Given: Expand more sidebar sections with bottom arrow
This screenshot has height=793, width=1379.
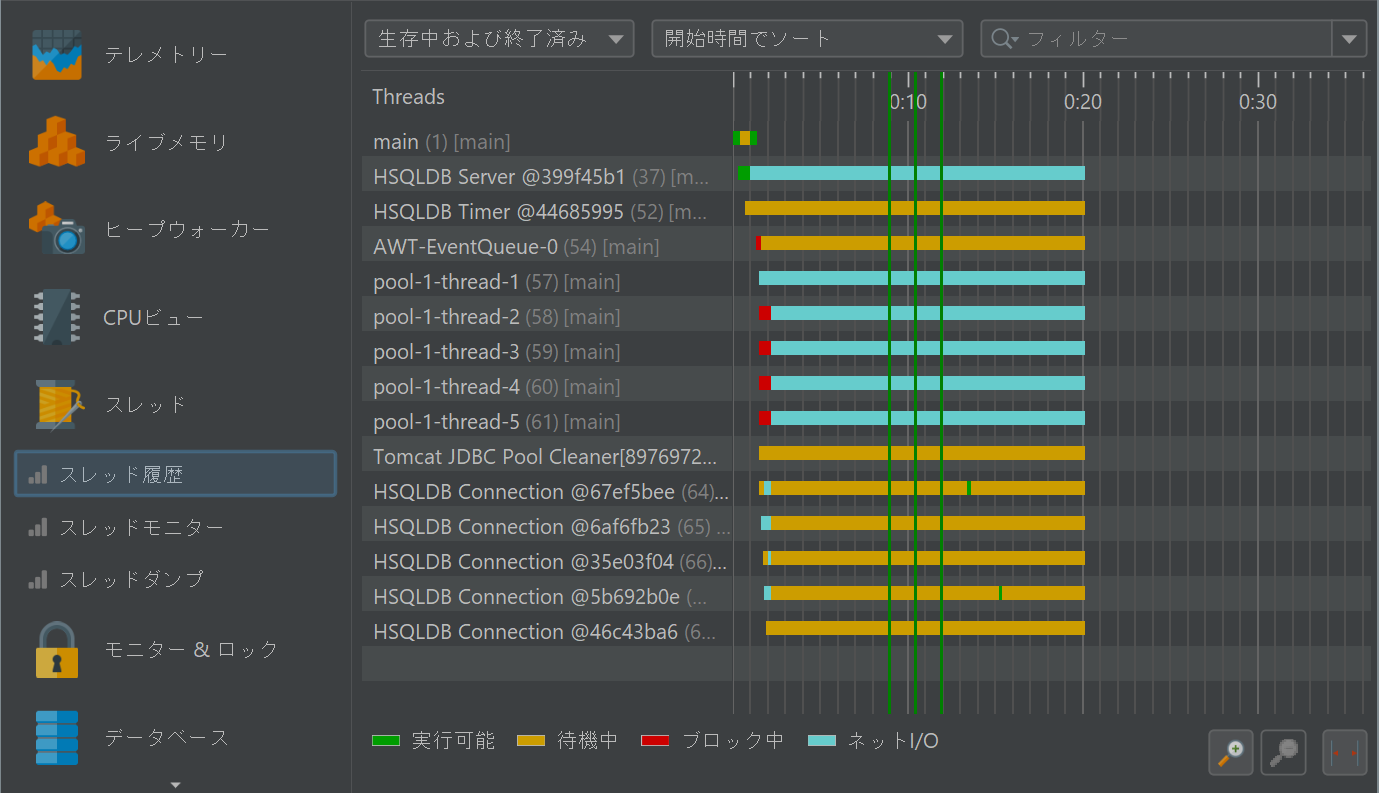Looking at the screenshot, I should 176,784.
